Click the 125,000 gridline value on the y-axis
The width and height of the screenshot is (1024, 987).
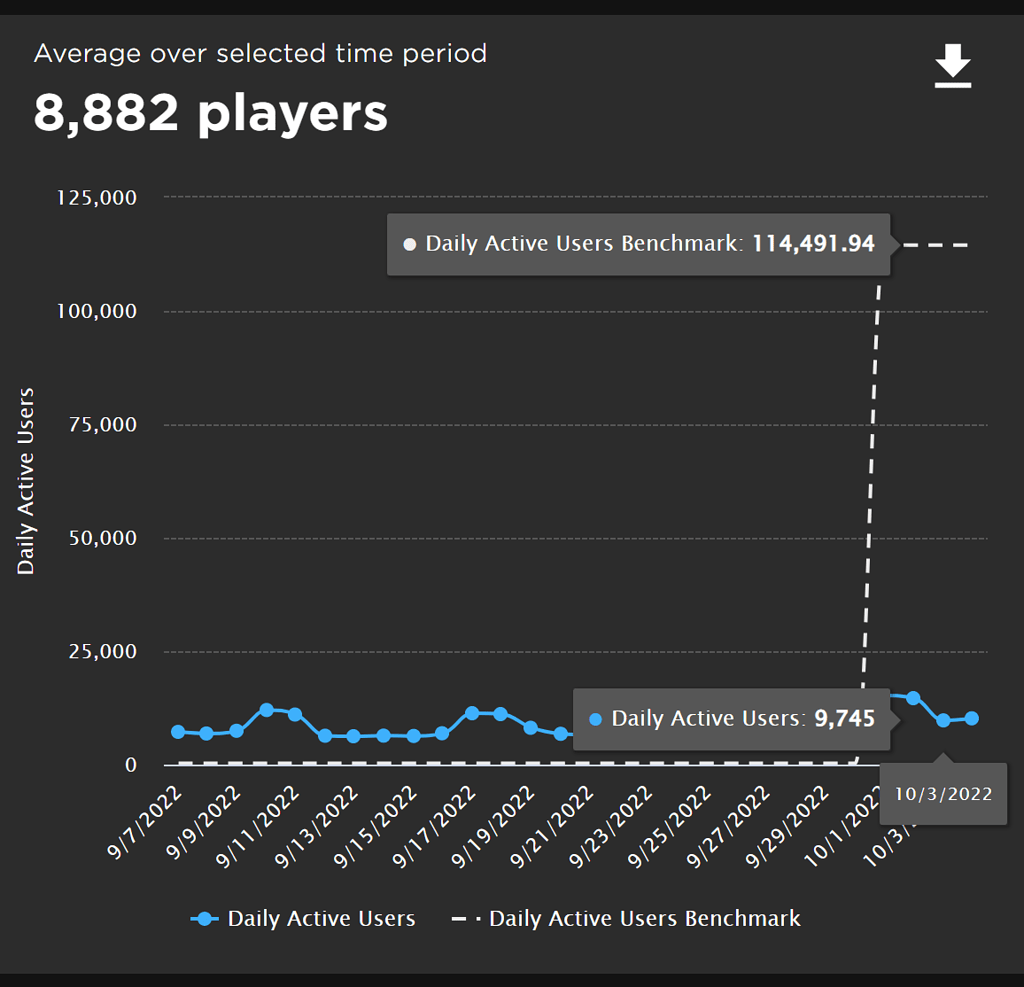point(98,197)
